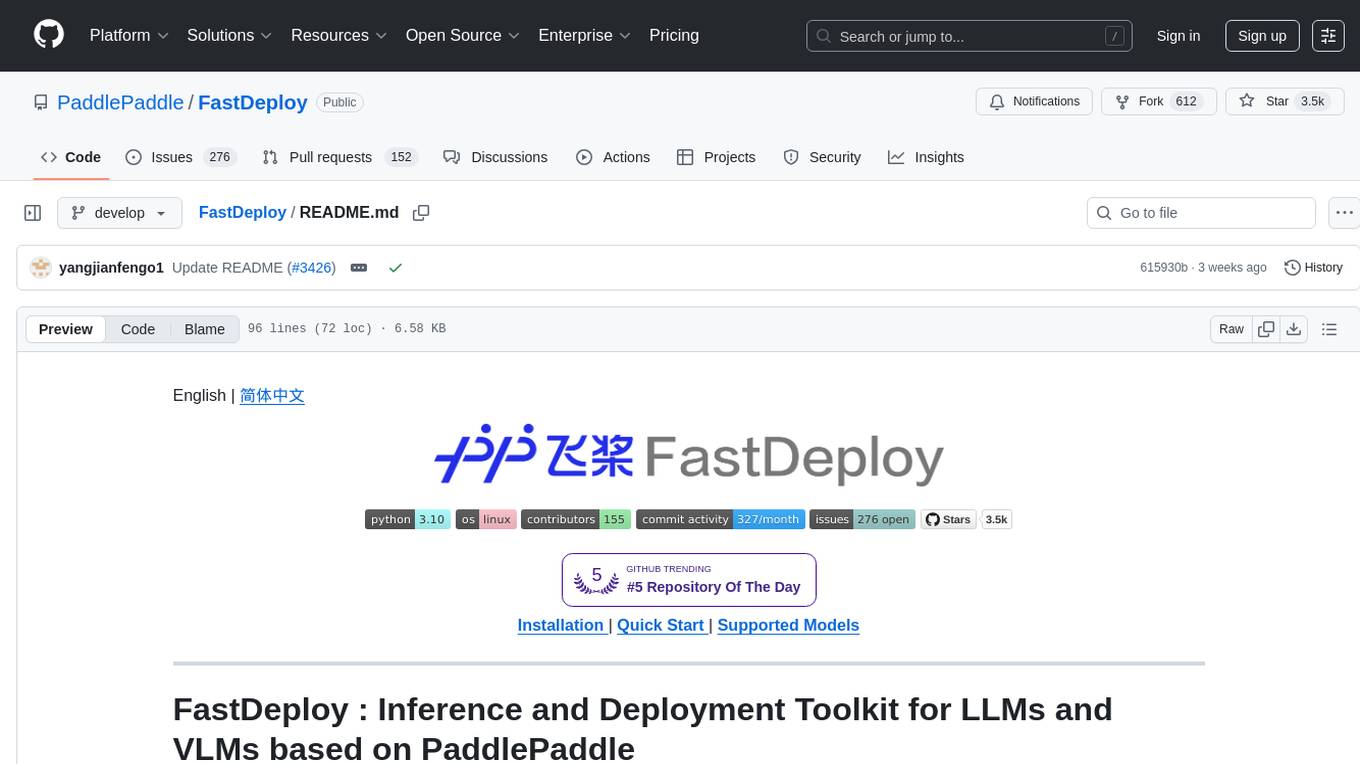The width and height of the screenshot is (1360, 764).
Task: Open the Quick Start link
Action: pyautogui.click(x=660, y=625)
